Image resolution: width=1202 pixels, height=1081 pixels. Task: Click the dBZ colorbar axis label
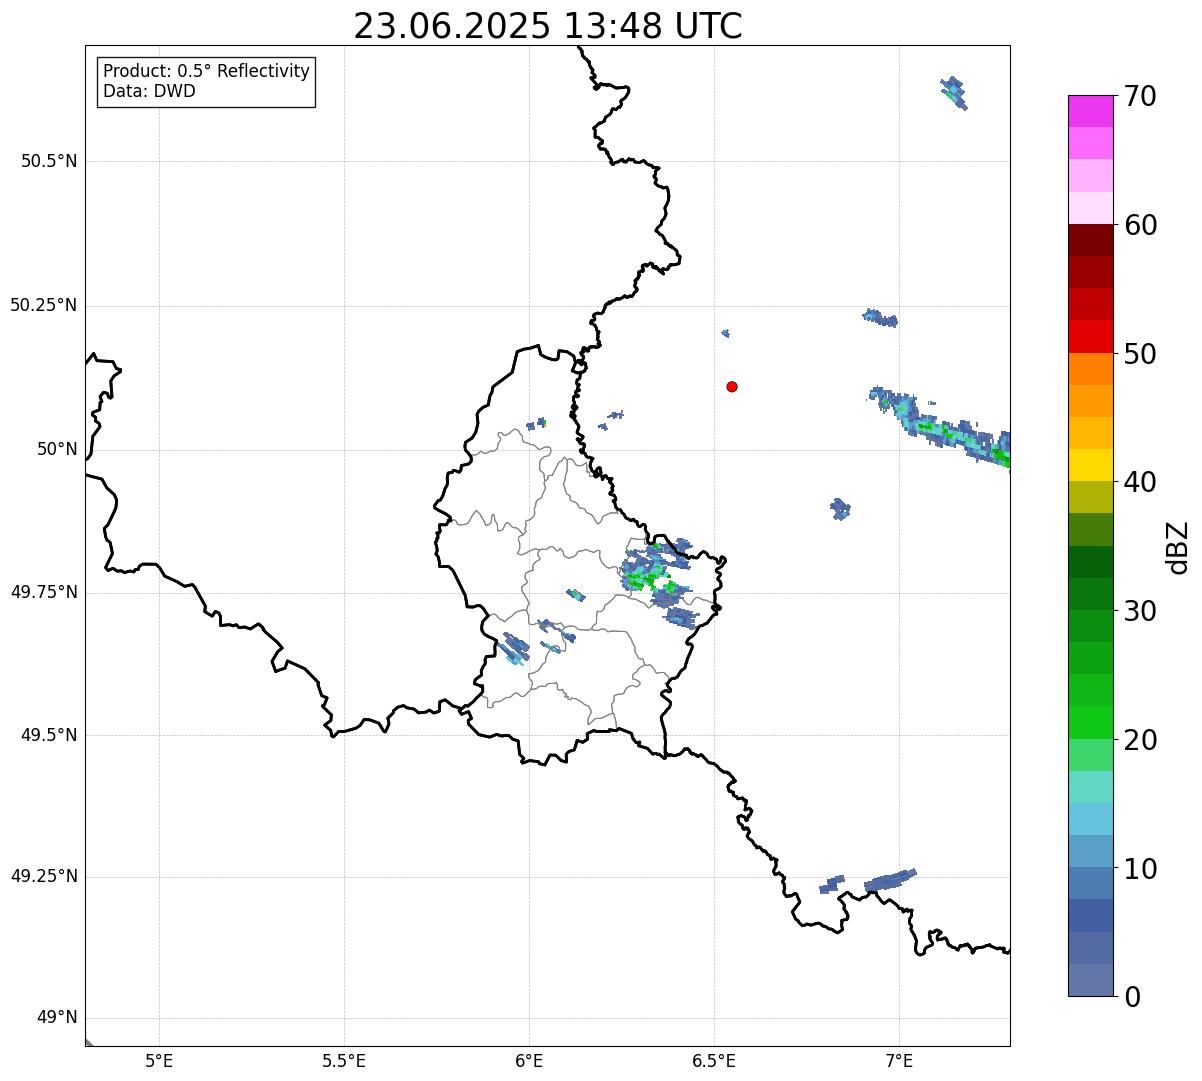pos(1178,547)
